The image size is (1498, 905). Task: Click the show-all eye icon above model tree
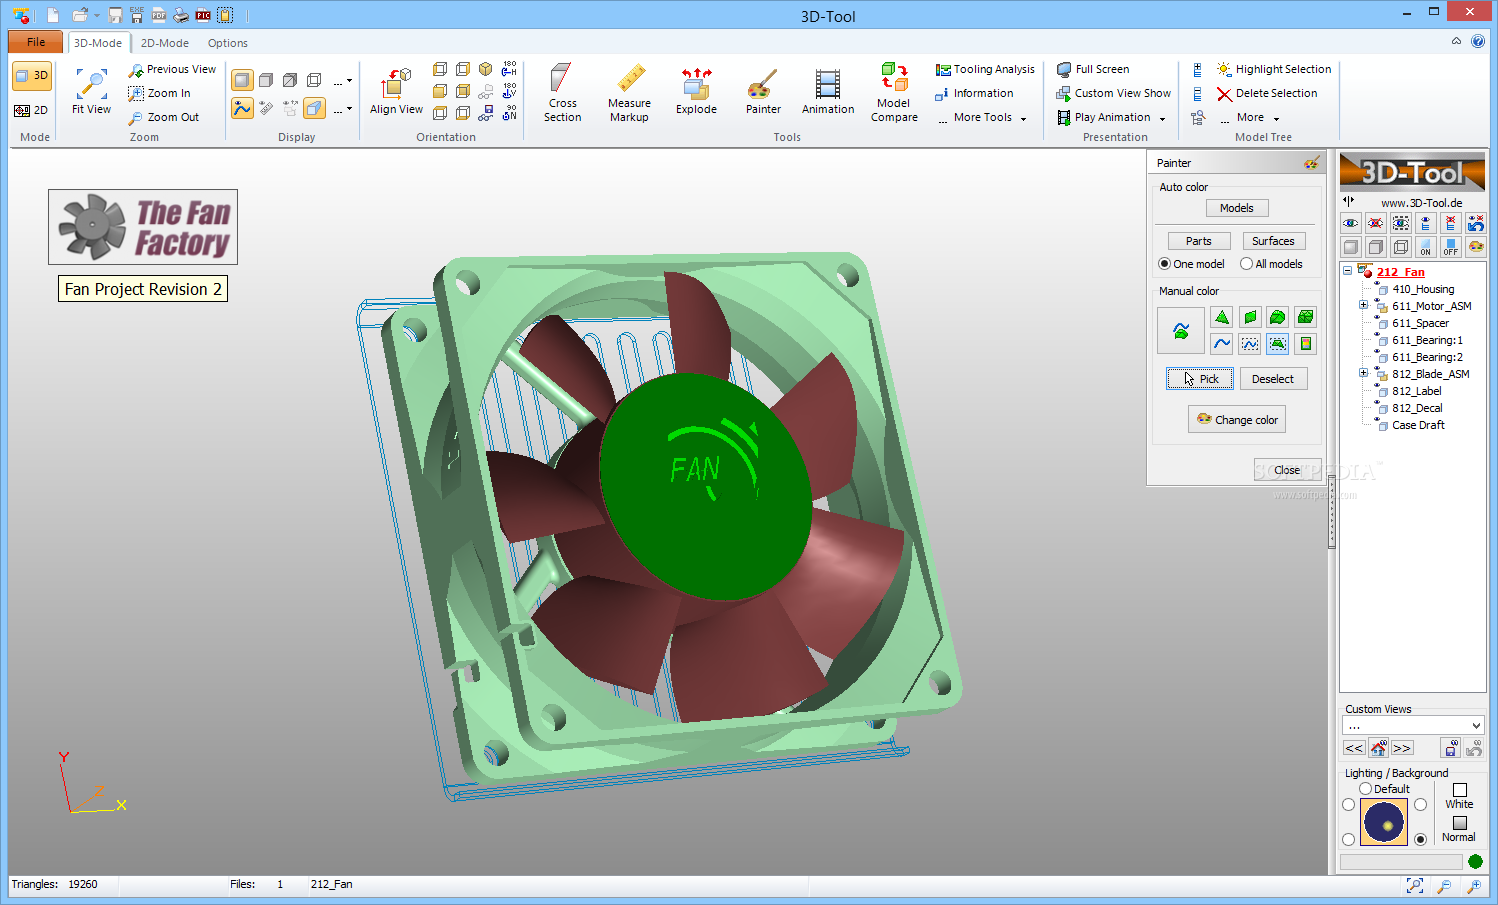point(1351,223)
